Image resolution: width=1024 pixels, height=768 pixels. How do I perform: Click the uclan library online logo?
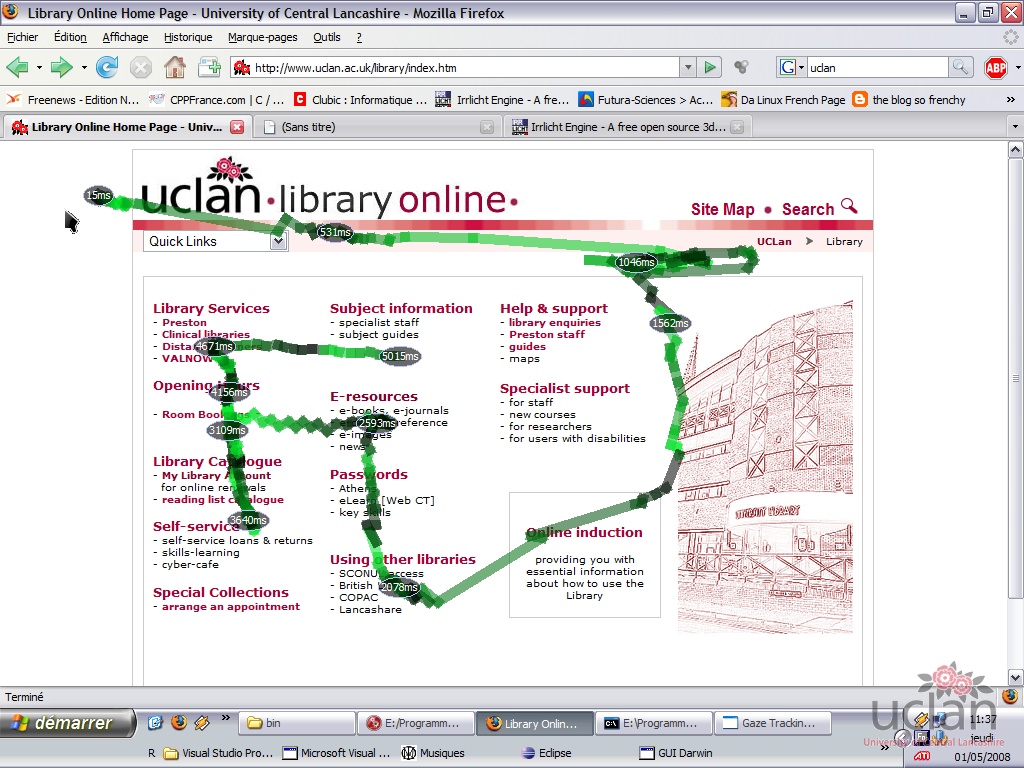pos(329,189)
